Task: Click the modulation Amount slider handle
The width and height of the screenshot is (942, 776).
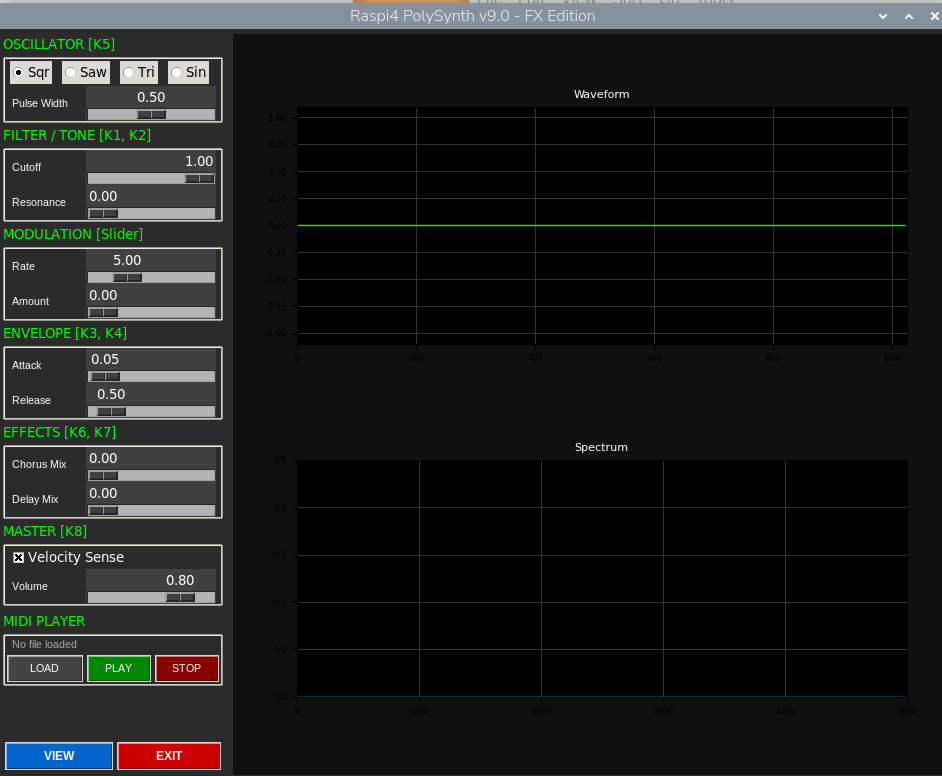Action: tap(103, 312)
